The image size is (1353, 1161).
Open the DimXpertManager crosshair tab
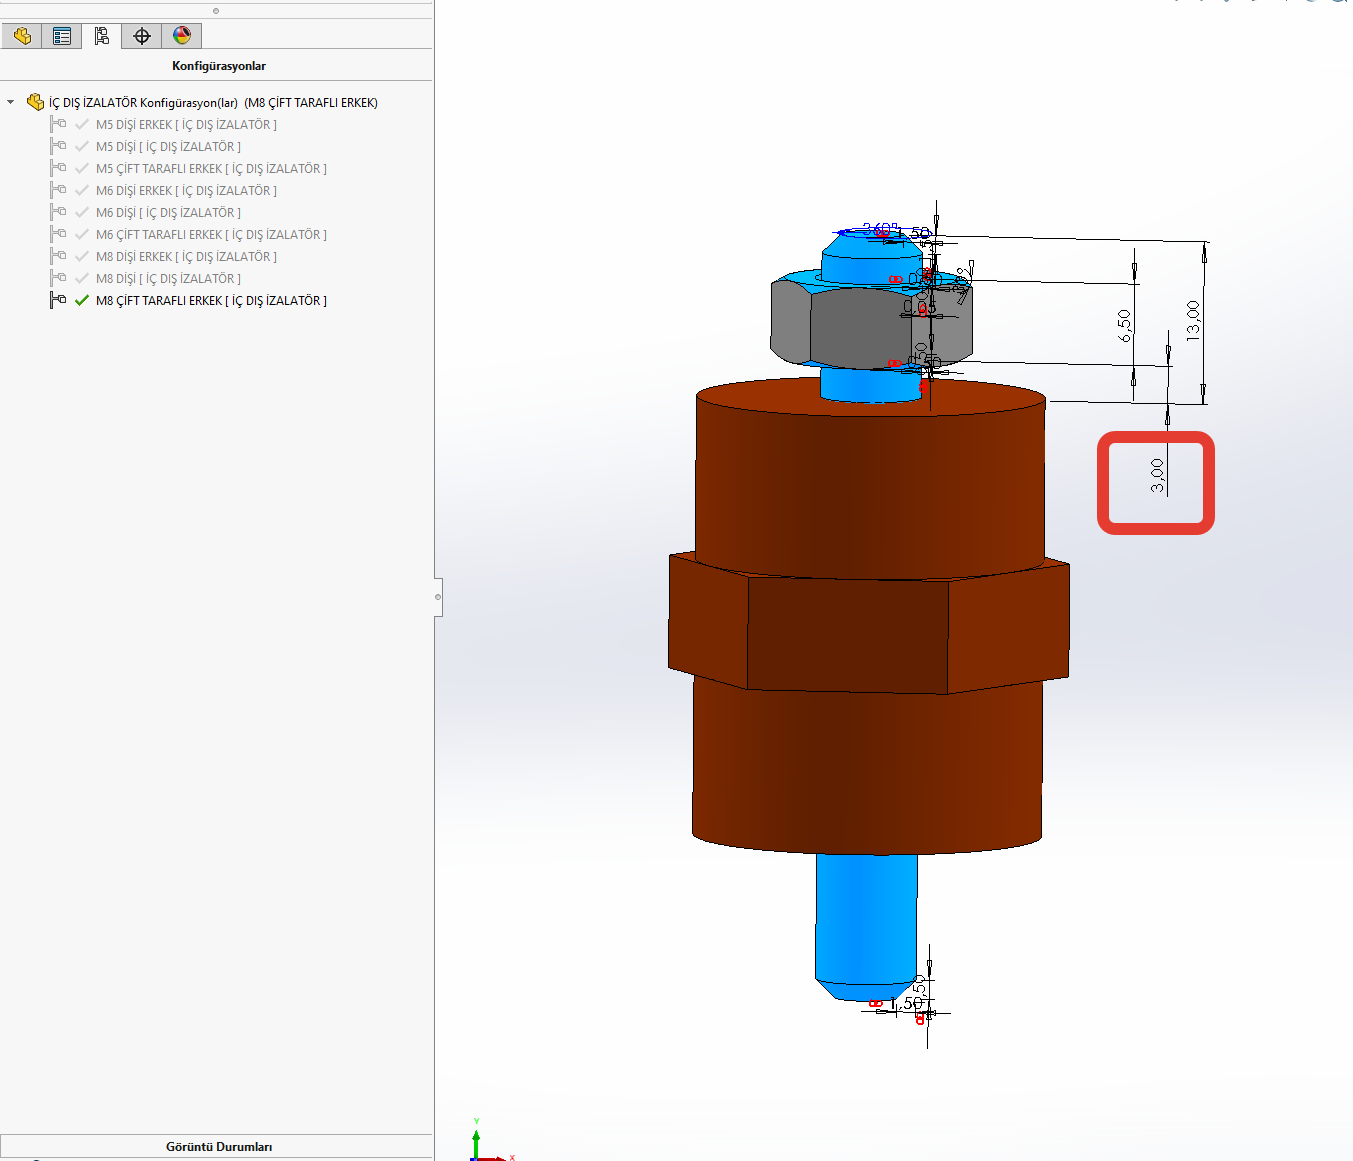tap(142, 36)
